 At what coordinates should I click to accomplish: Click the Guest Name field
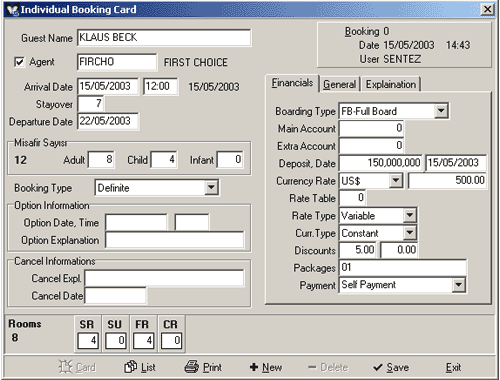pos(164,37)
